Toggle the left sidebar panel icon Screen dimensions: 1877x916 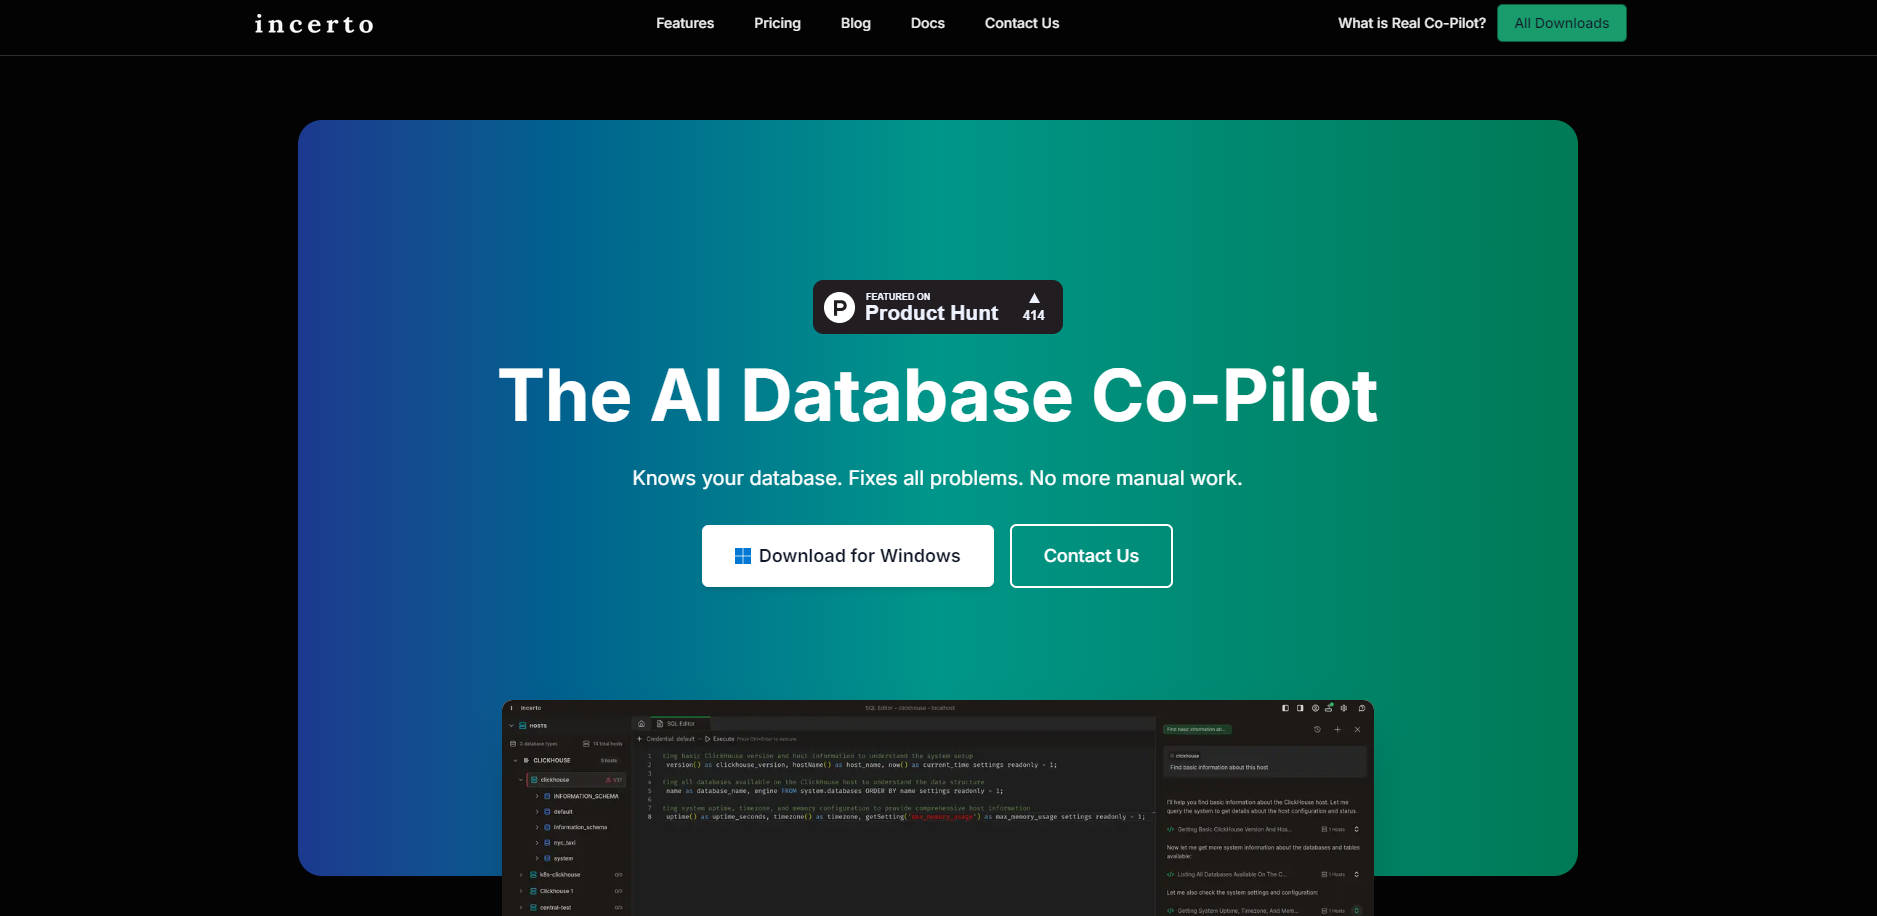point(1285,708)
